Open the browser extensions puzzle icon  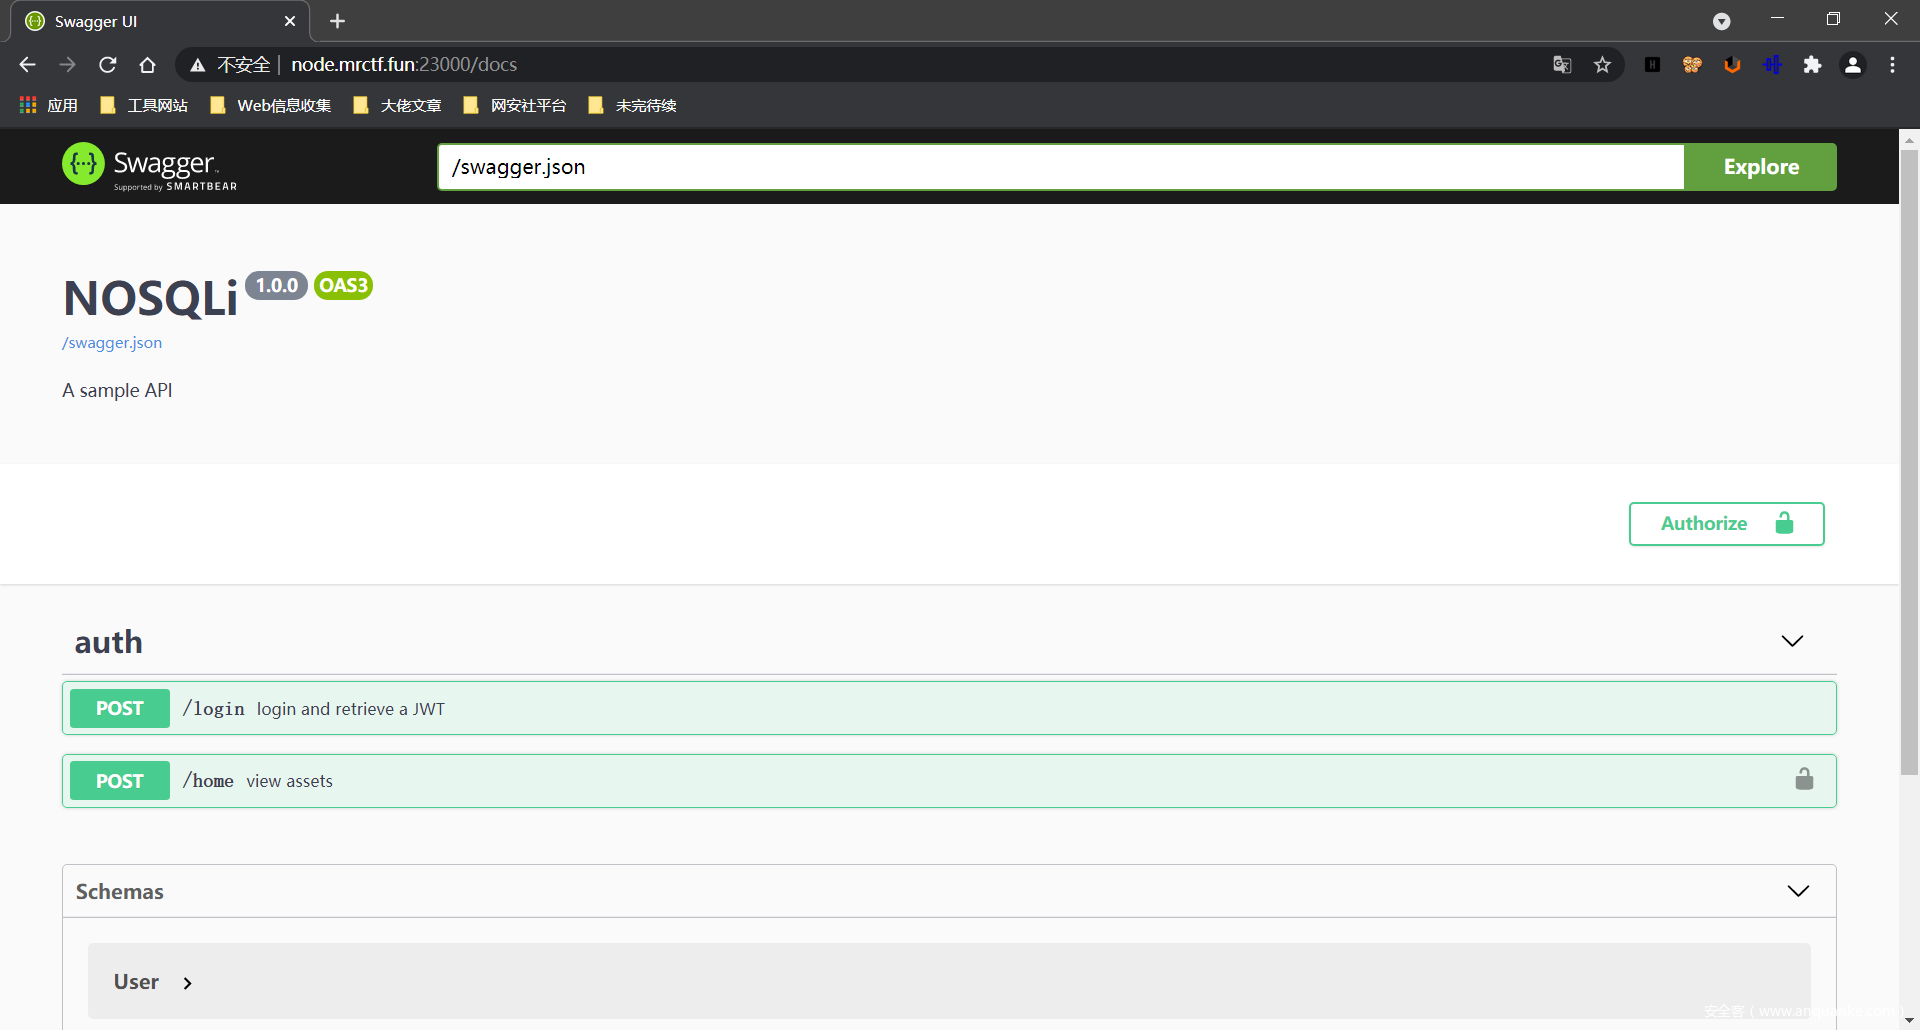point(1812,65)
